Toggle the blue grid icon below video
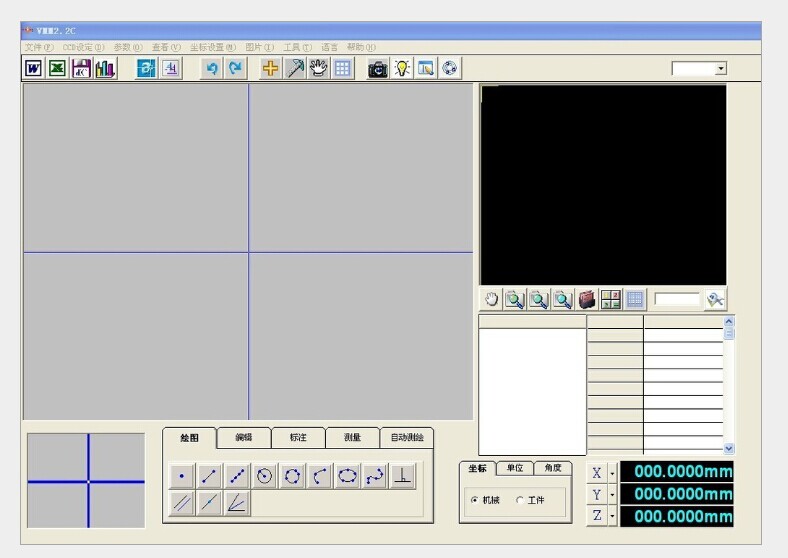 [635, 300]
